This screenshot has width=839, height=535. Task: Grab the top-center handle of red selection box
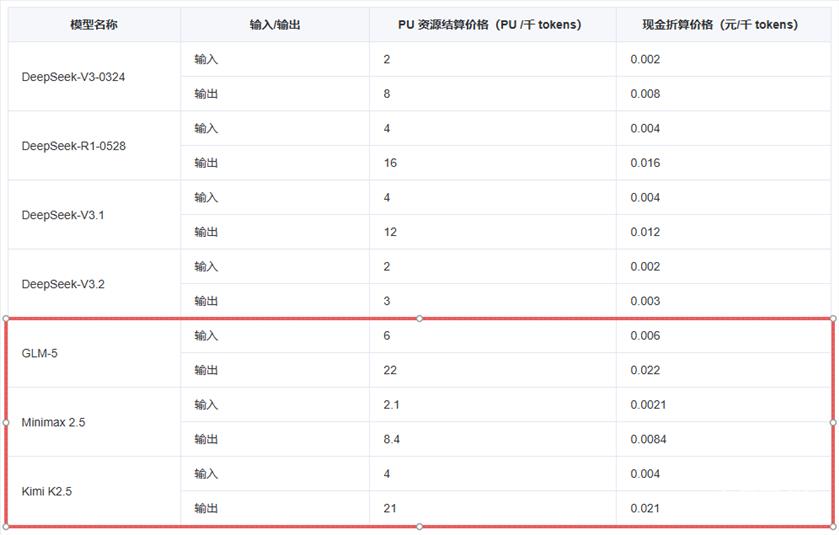pyautogui.click(x=419, y=318)
